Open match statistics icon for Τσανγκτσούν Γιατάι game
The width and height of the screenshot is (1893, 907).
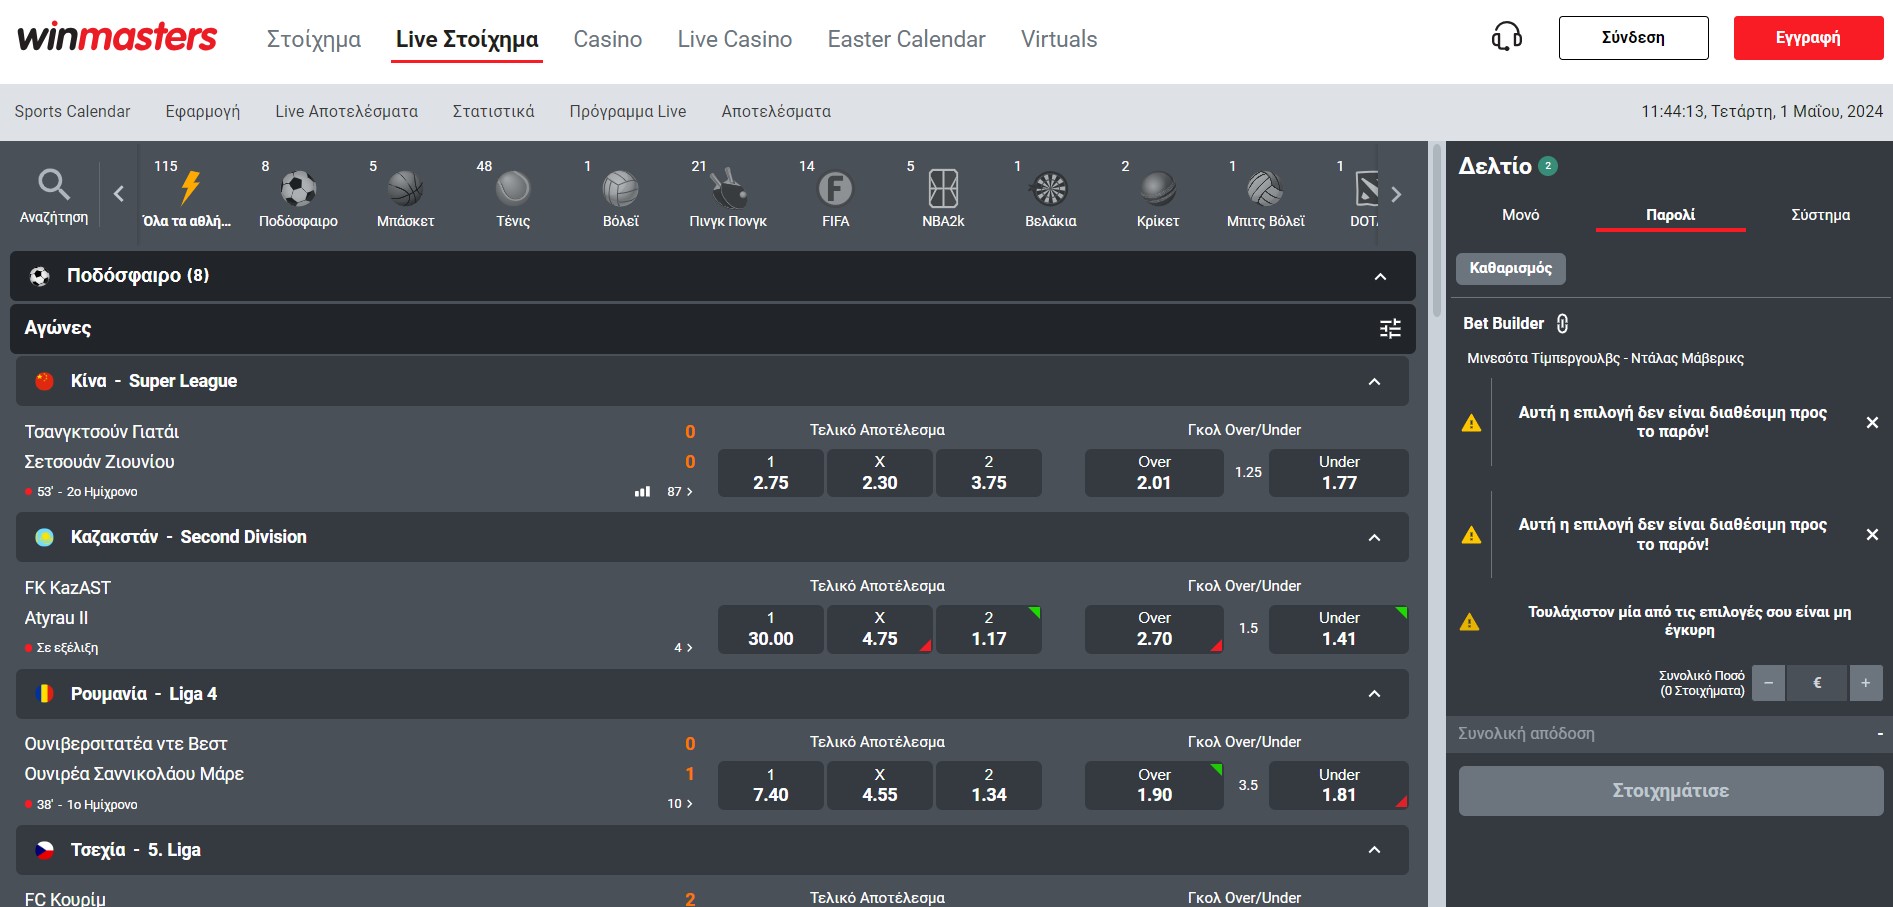pyautogui.click(x=642, y=491)
